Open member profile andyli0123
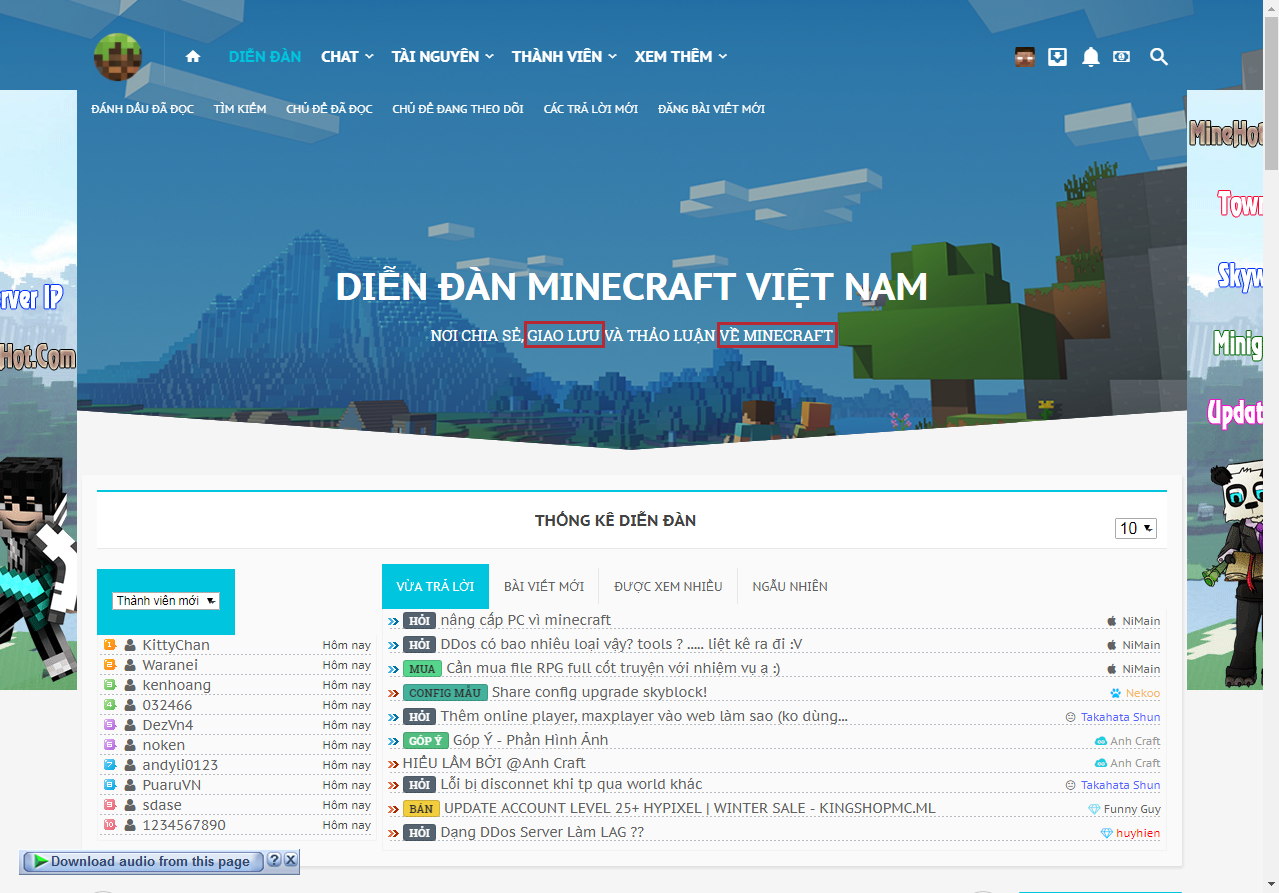The width and height of the screenshot is (1279, 893). point(180,765)
